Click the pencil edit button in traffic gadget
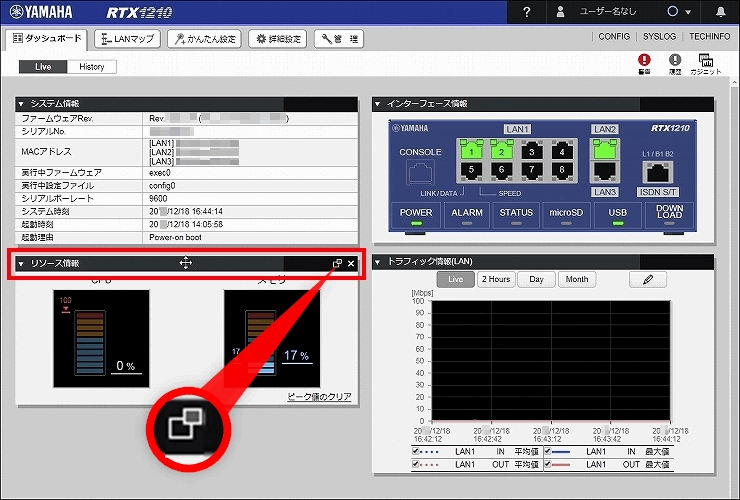This screenshot has width=740, height=500. coord(648,280)
